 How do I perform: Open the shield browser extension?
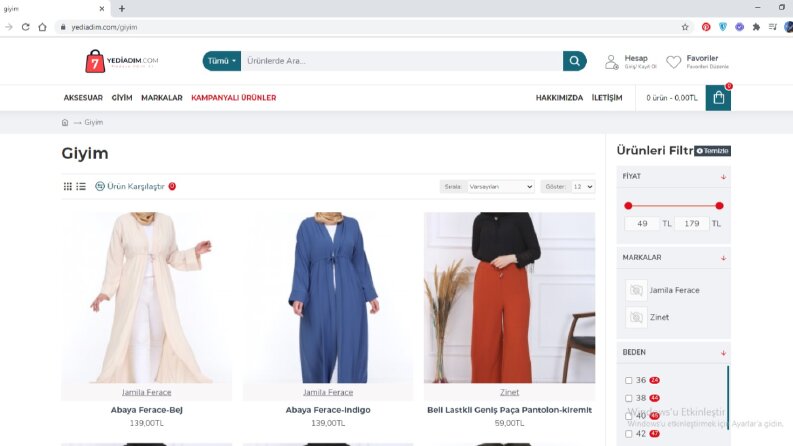point(723,27)
